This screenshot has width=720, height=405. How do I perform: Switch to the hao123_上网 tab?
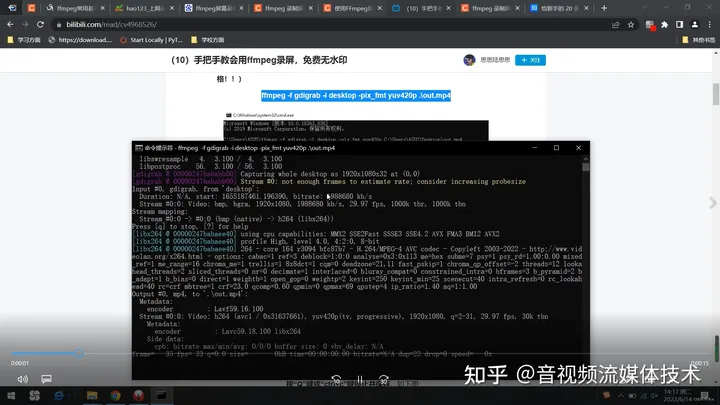point(142,8)
